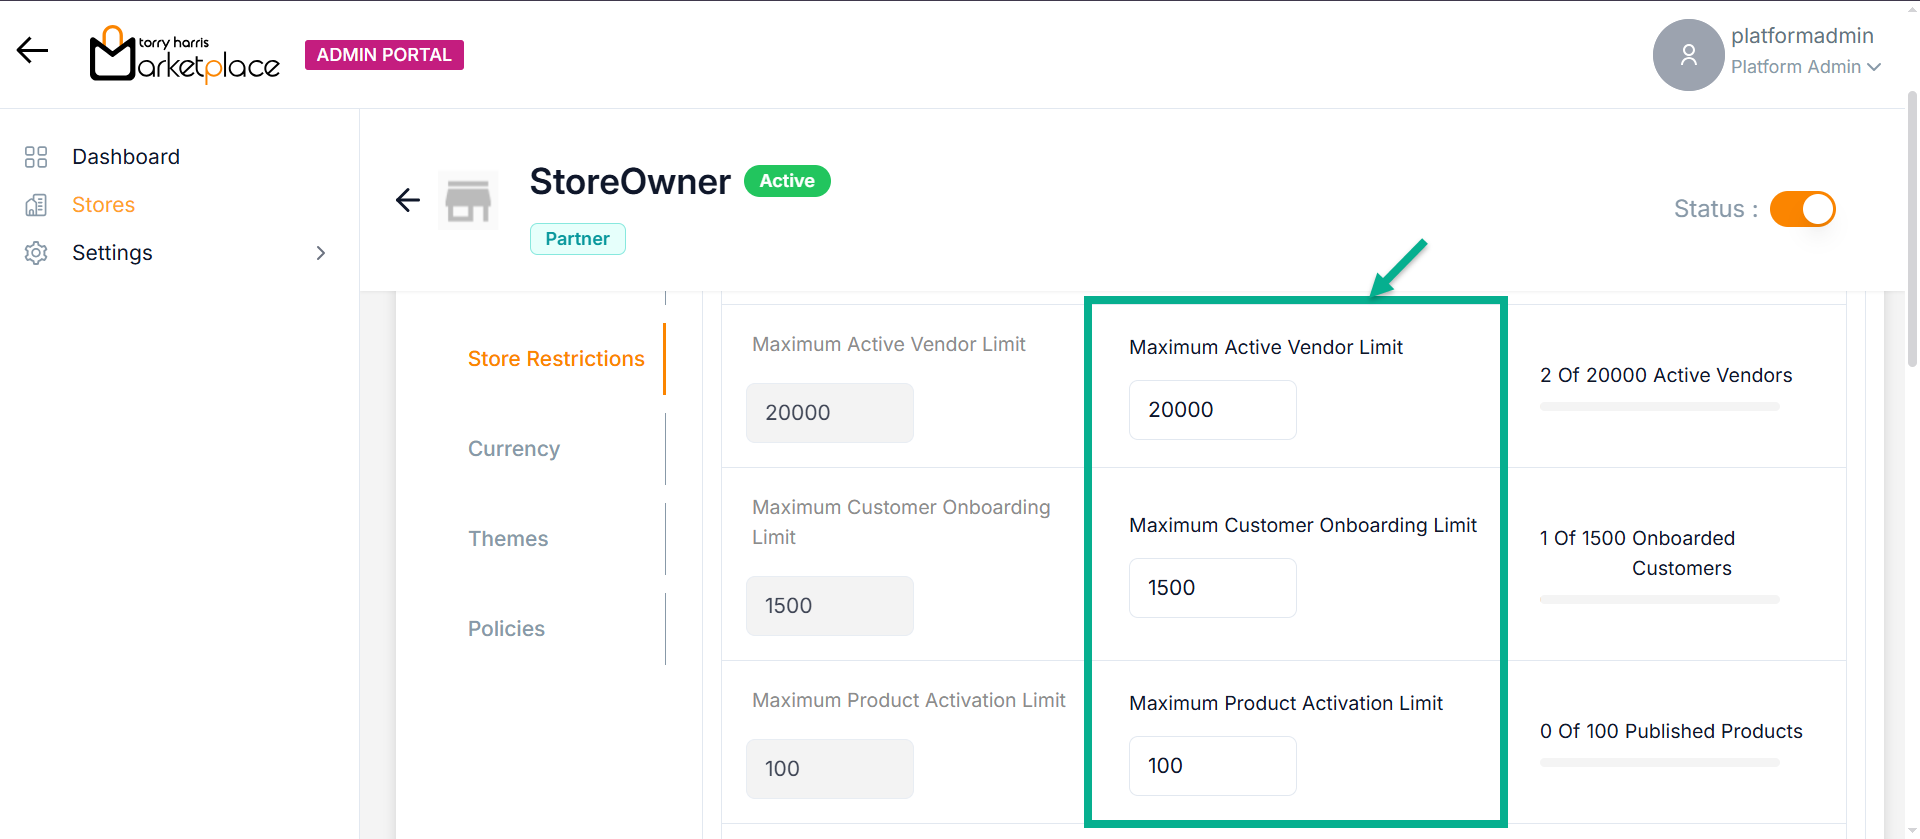Click the platformadmin avatar icon
Screen dimensions: 1920x839
coord(1688,55)
